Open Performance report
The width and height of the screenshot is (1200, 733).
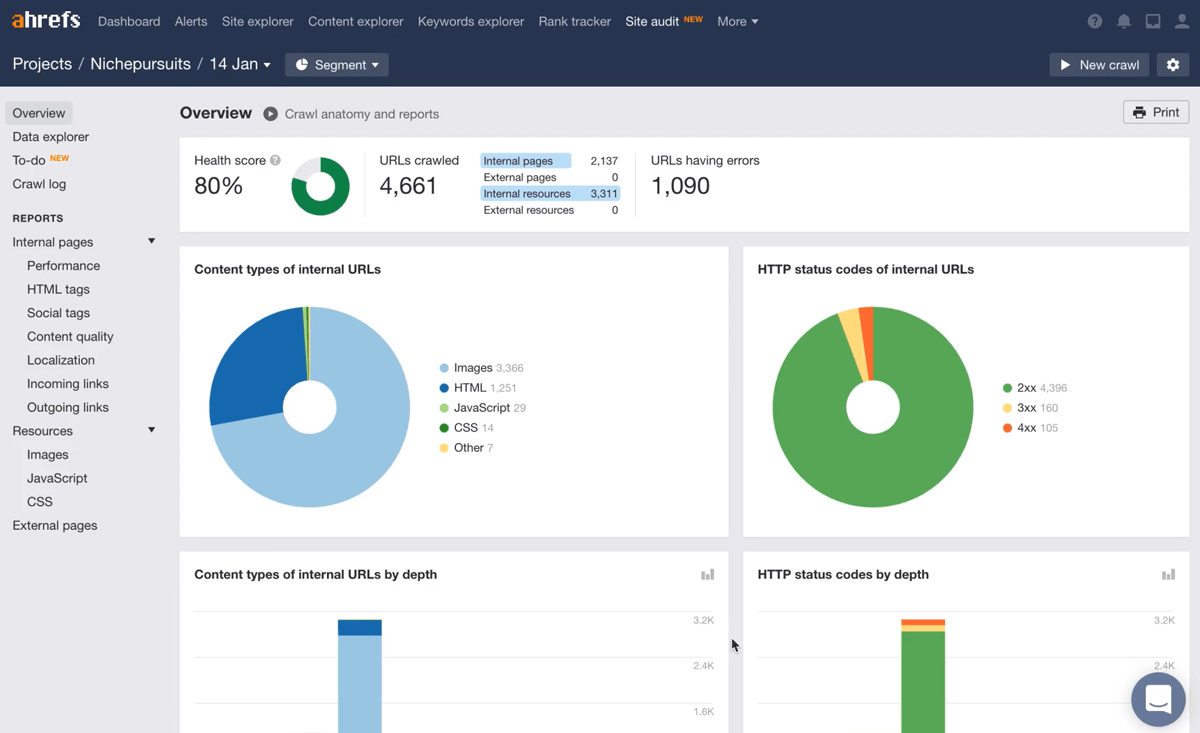(x=64, y=266)
